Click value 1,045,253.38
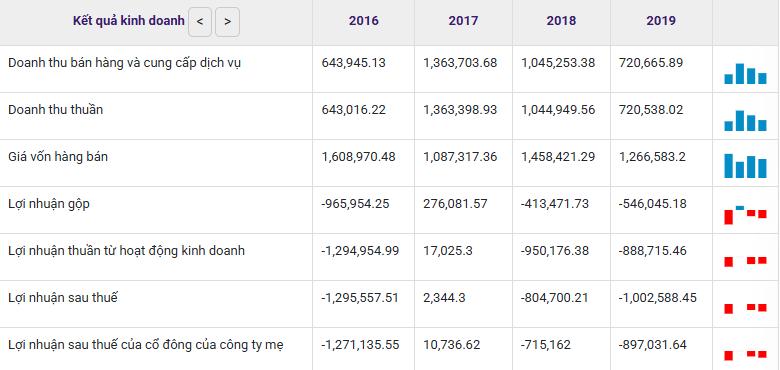This screenshot has height=370, width=780. pyautogui.click(x=558, y=63)
